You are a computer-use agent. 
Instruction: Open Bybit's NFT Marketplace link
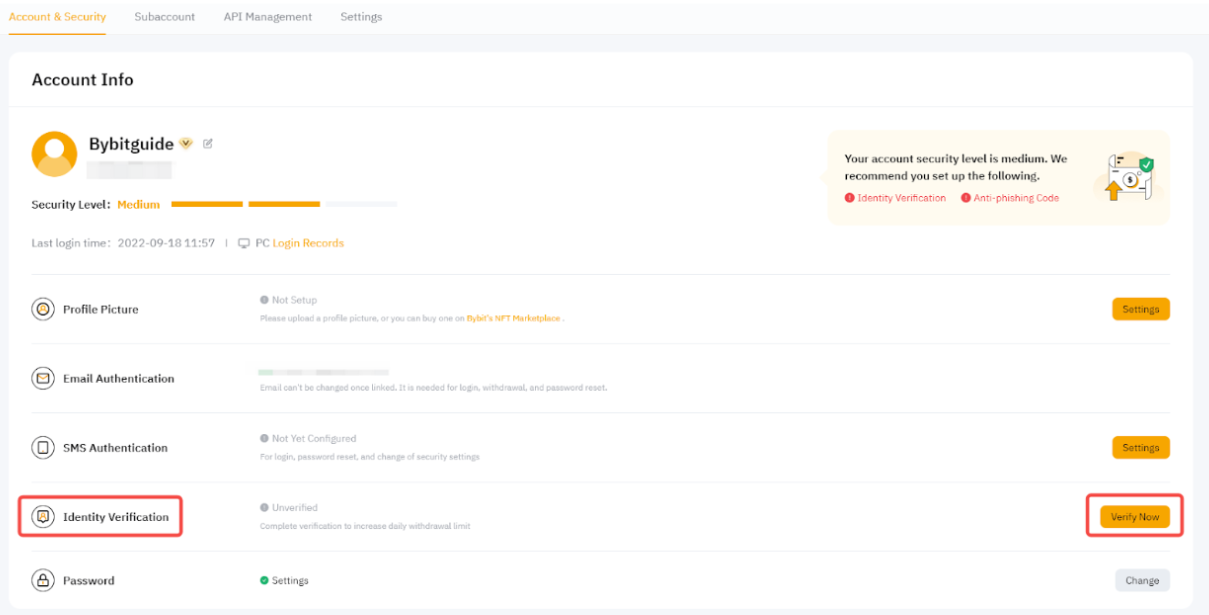coord(513,318)
